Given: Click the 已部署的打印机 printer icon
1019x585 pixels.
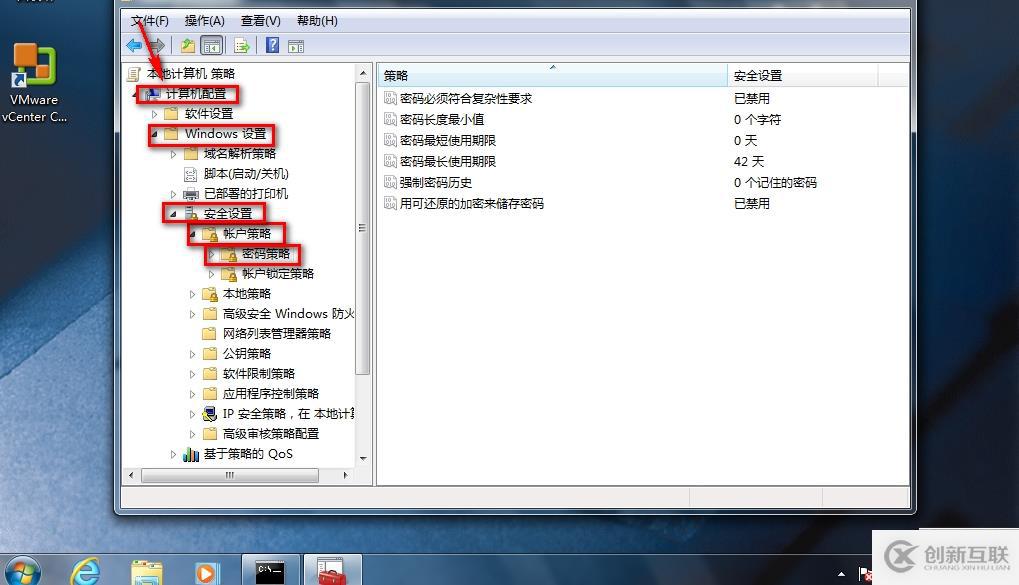Looking at the screenshot, I should pyautogui.click(x=190, y=194).
